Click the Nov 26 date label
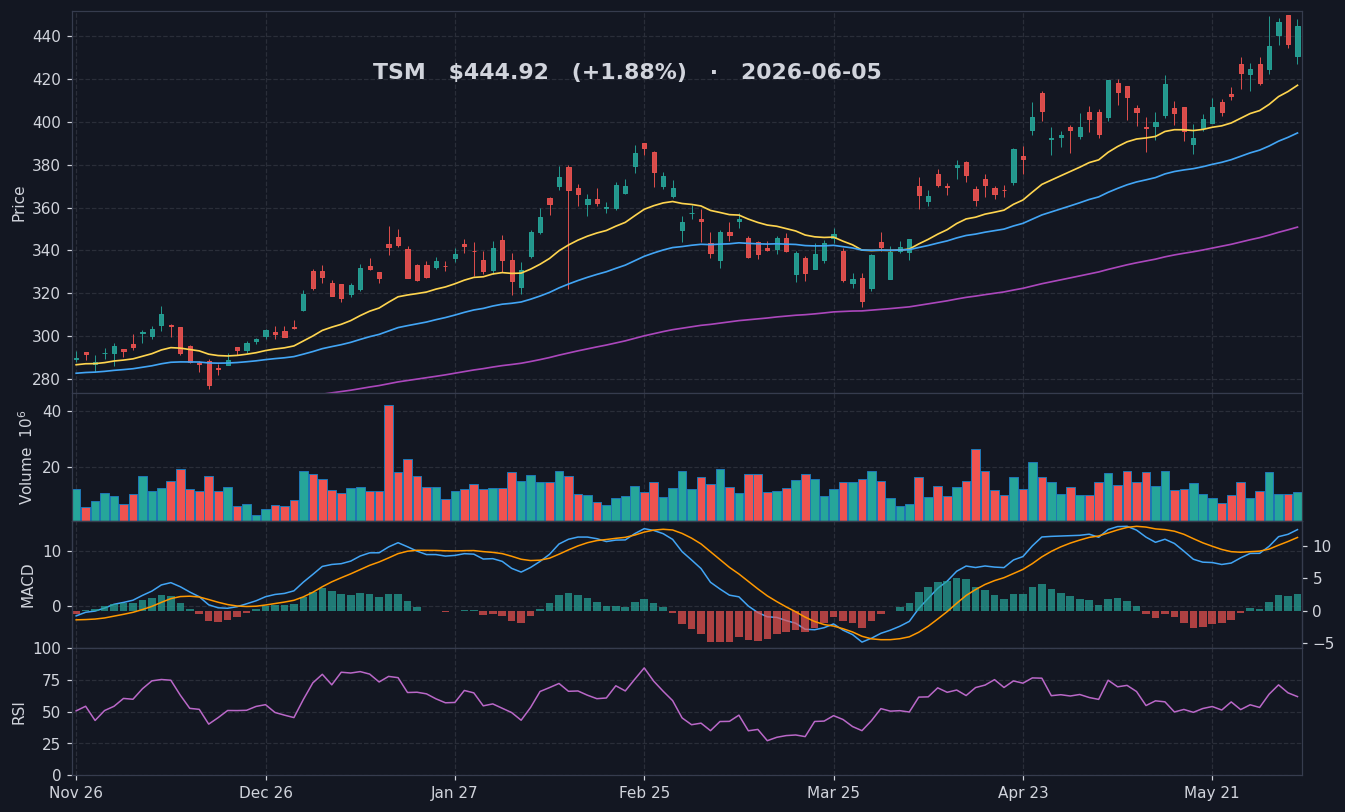Screen dimensions: 1345x812 coord(76,792)
